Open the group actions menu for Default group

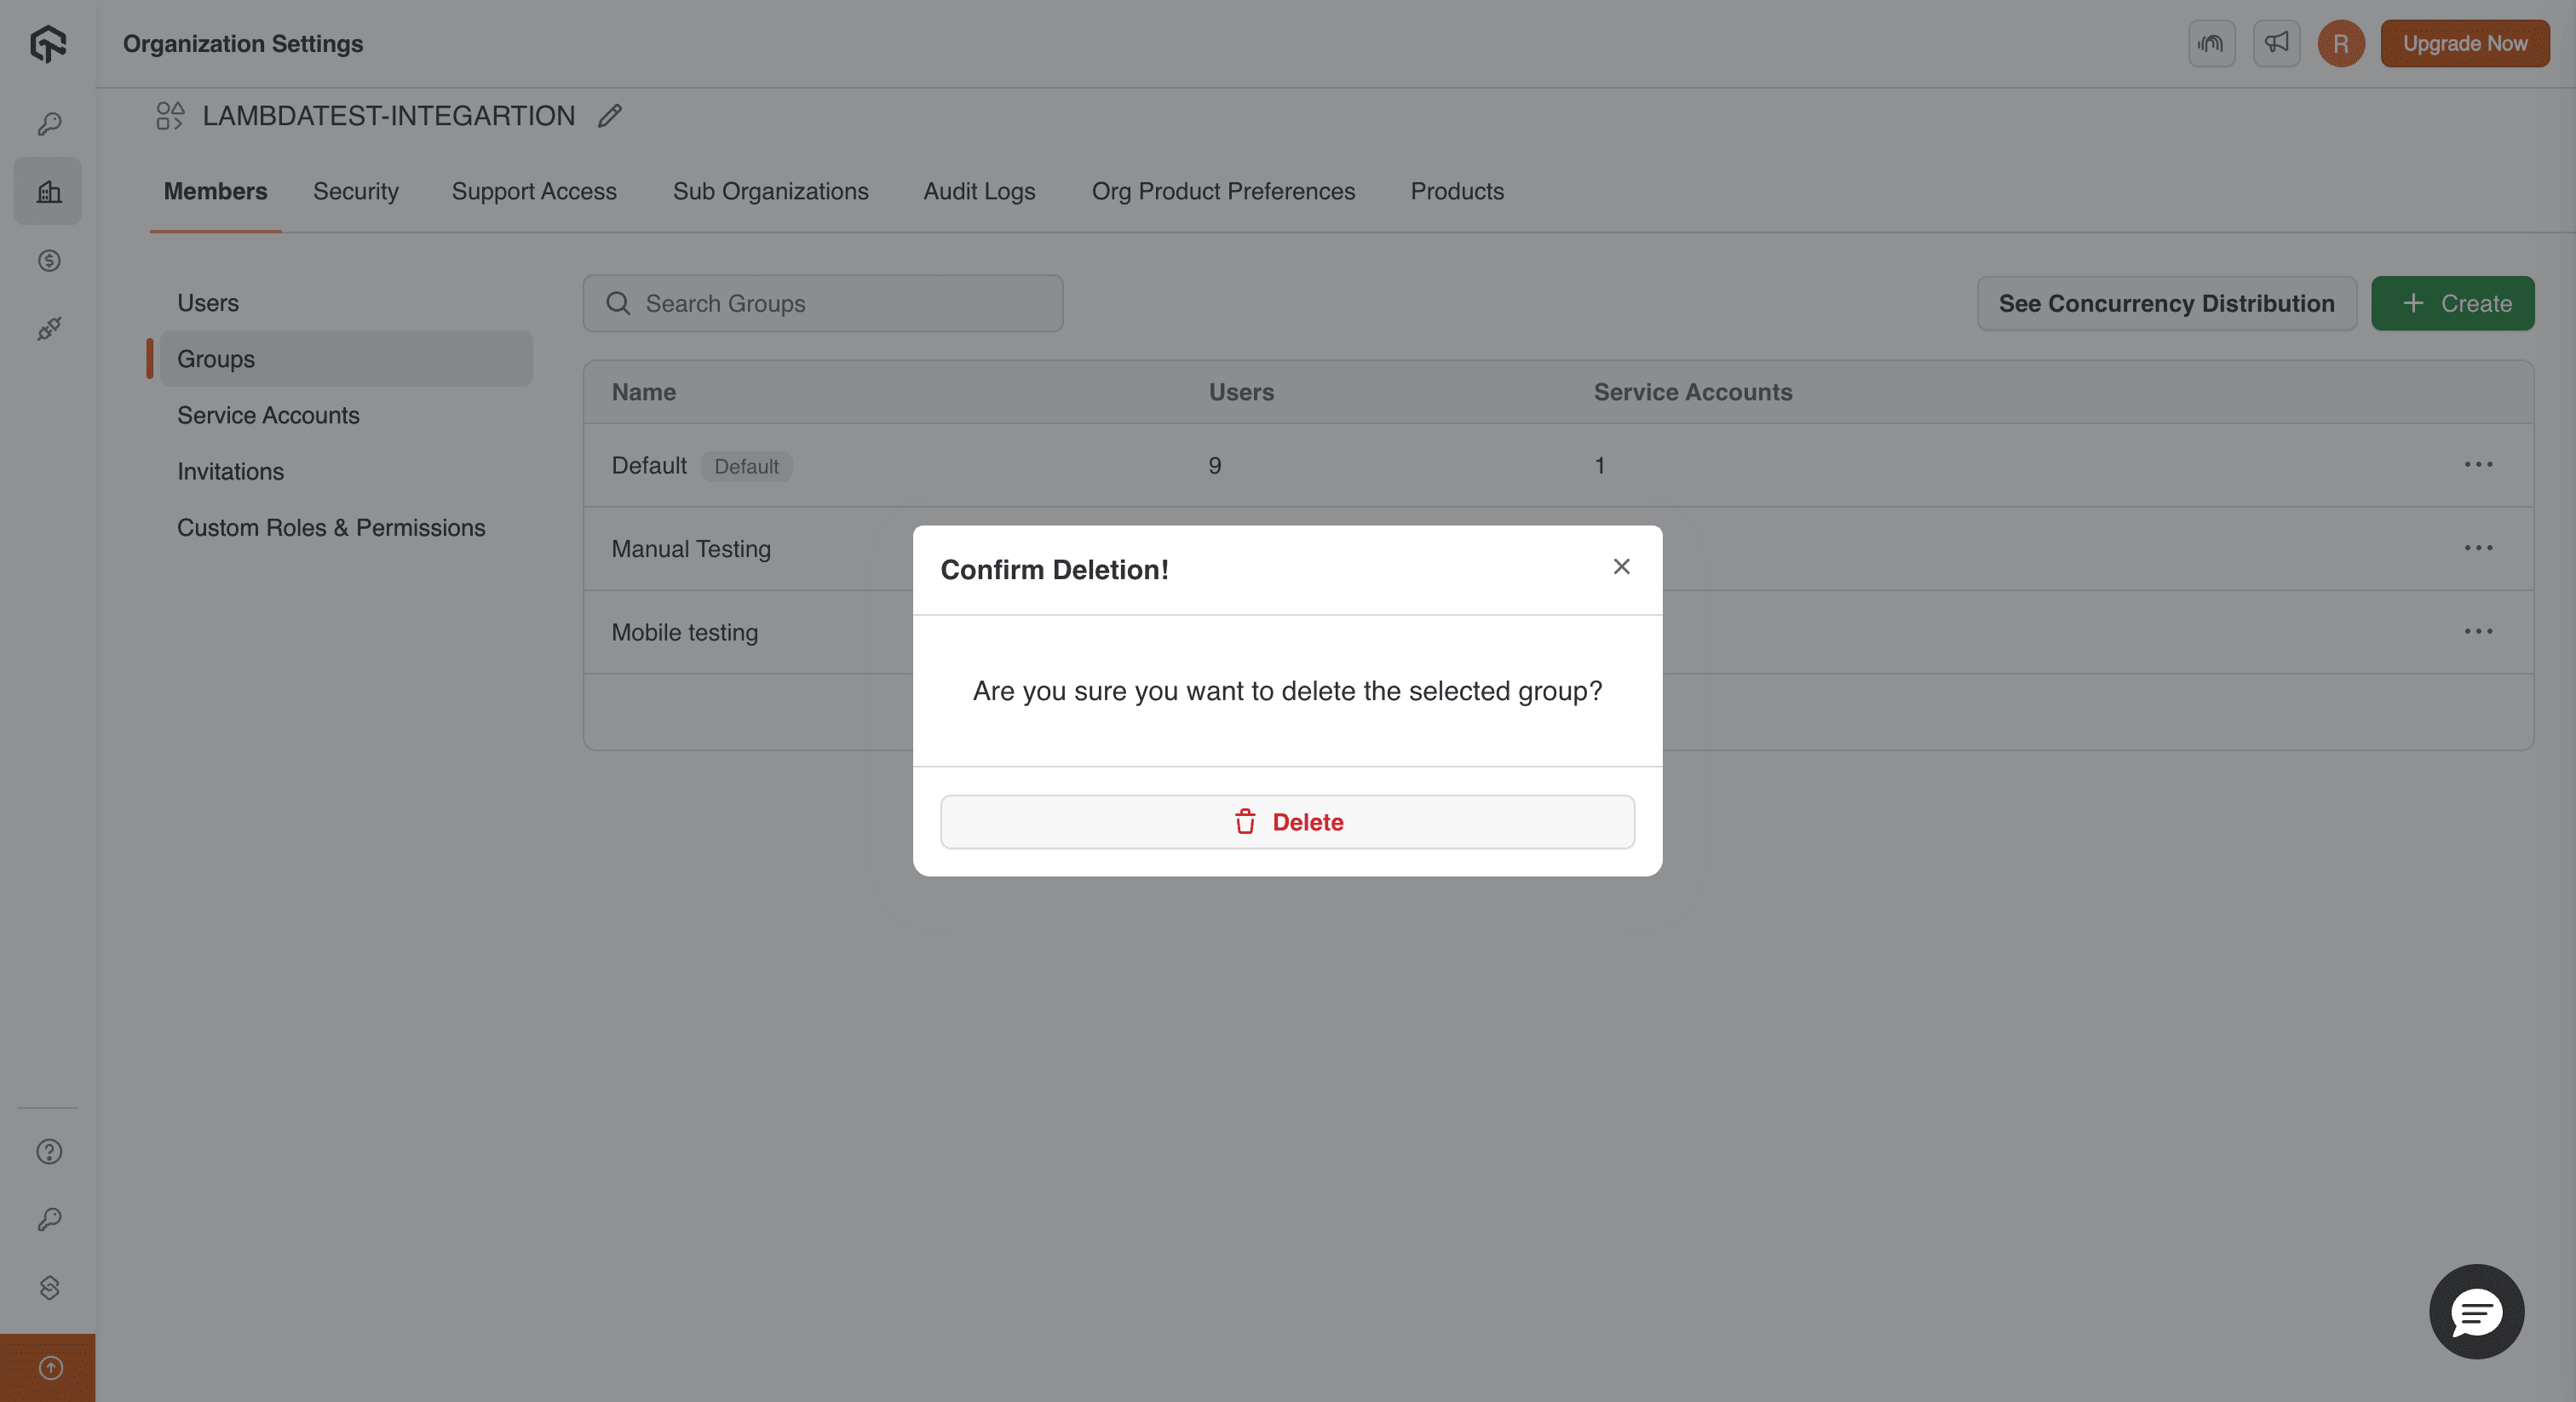[x=2480, y=464]
